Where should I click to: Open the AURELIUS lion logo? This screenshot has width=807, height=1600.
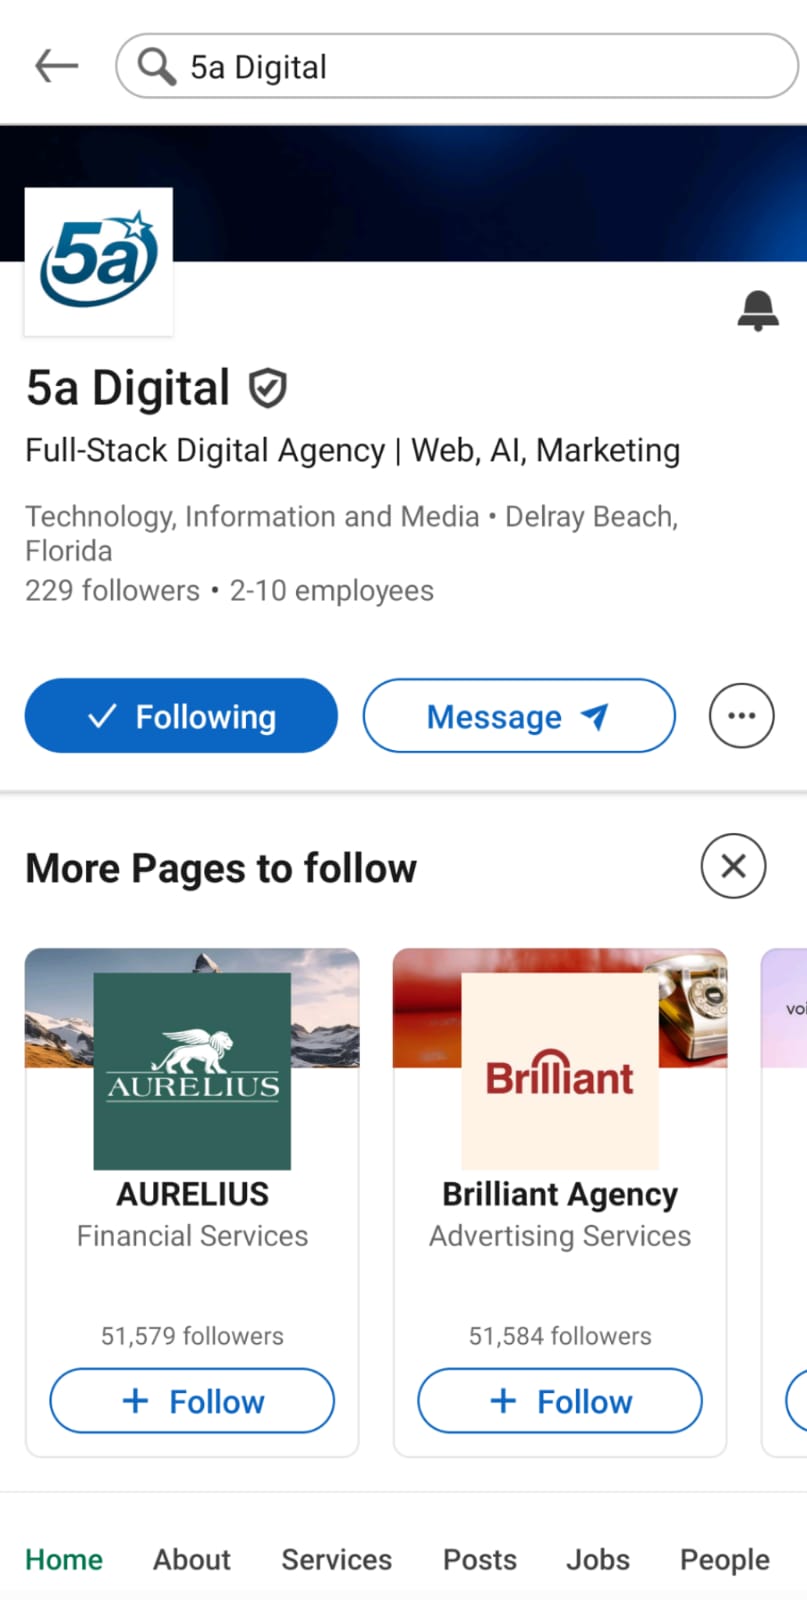point(192,1071)
